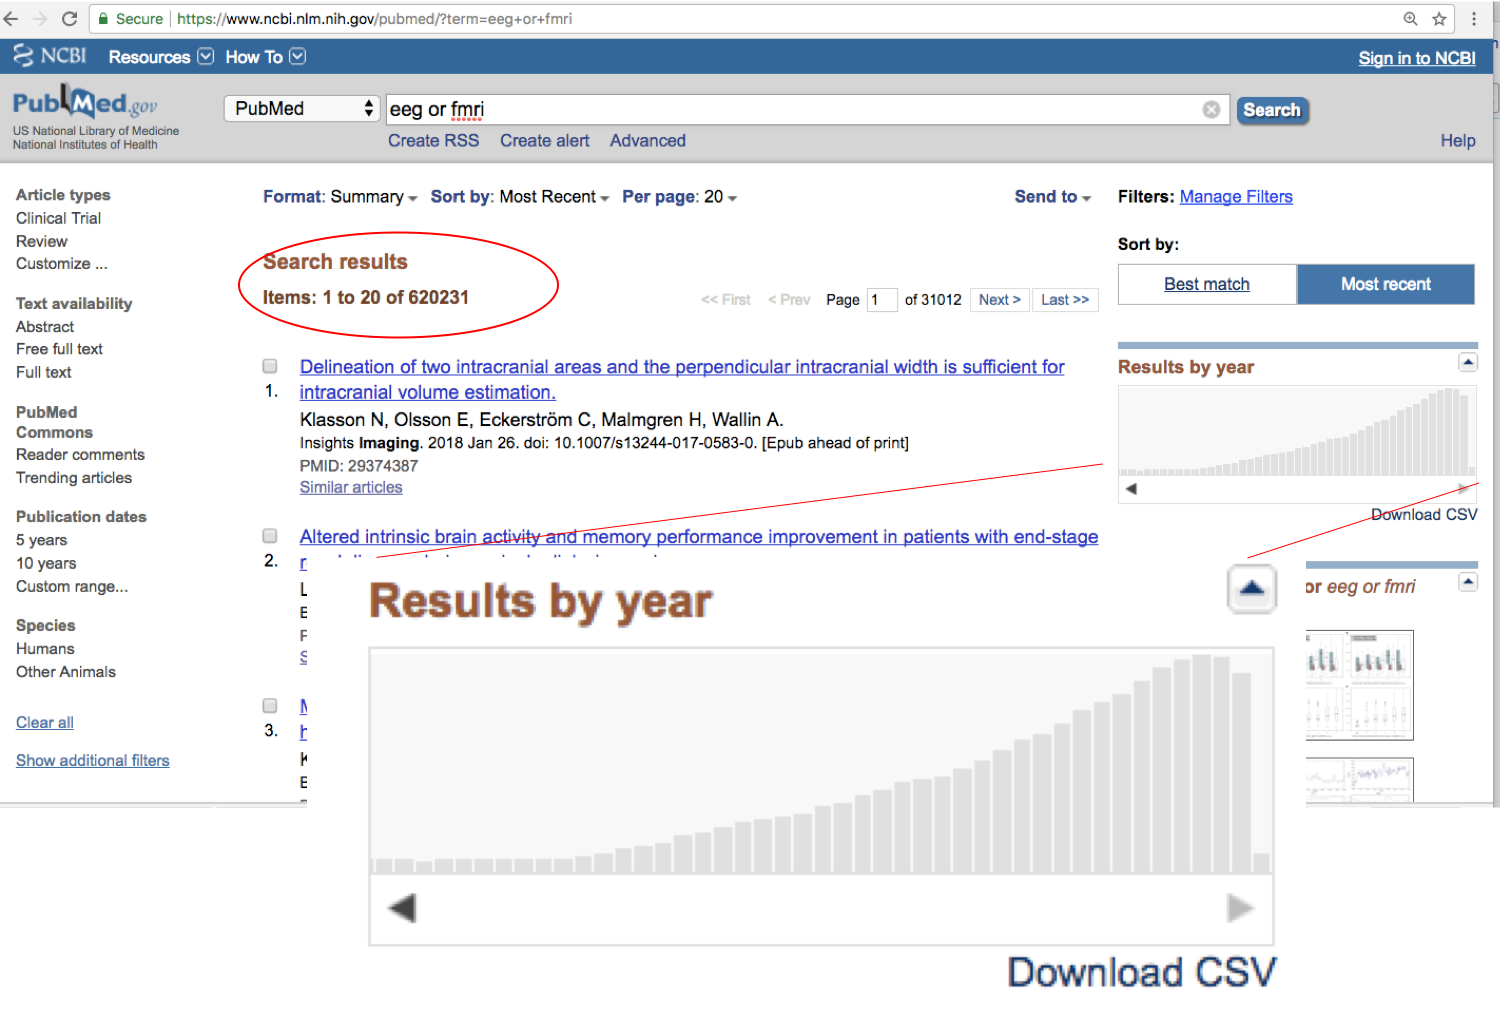Click Customize ... under Article types
Screen dimensions: 1500x1012
[x=62, y=264]
